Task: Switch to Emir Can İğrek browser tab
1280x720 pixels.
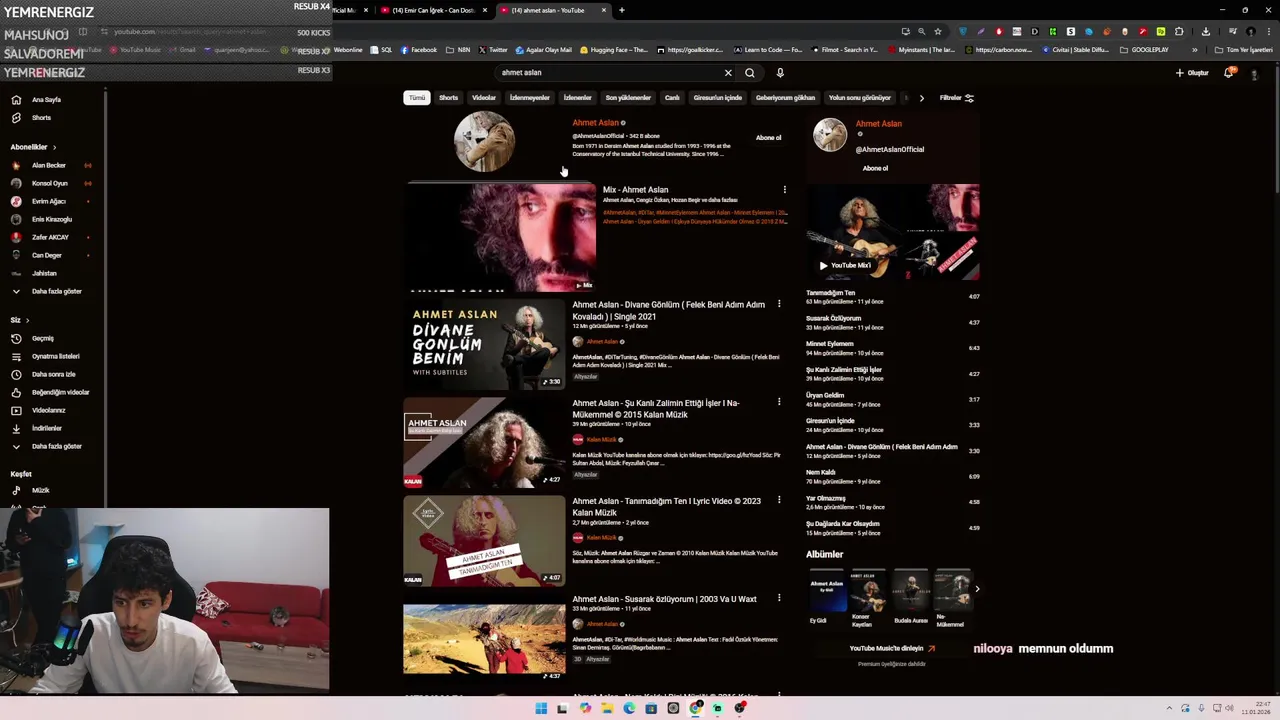Action: coord(433,10)
